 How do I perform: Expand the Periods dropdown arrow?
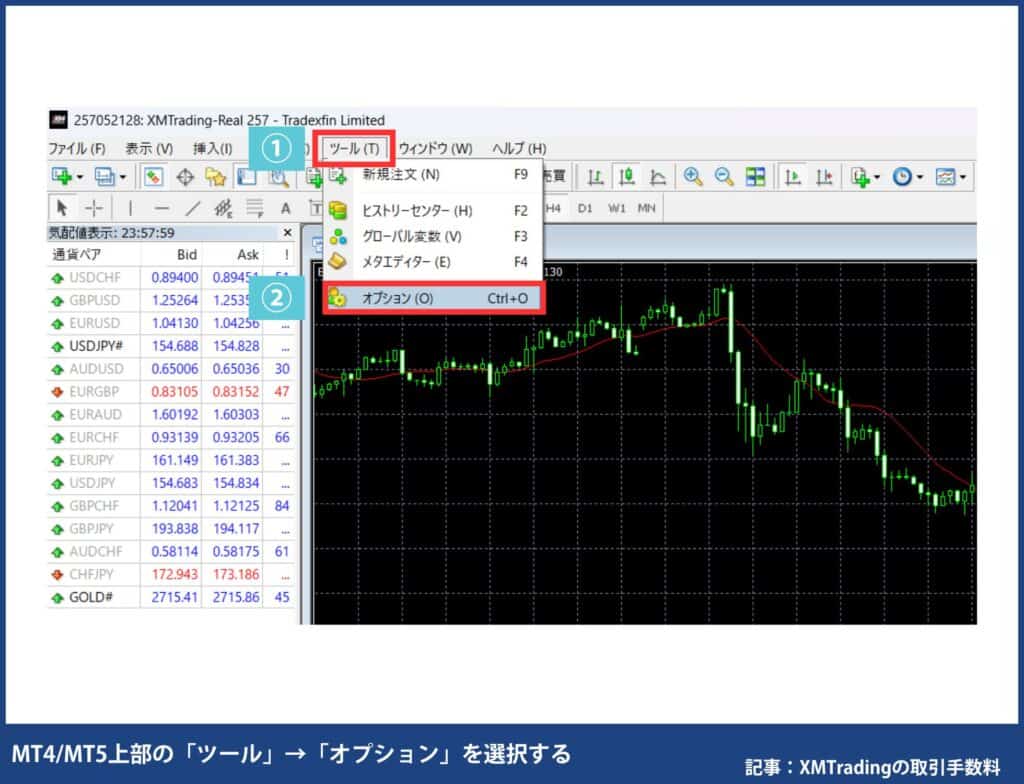click(920, 177)
